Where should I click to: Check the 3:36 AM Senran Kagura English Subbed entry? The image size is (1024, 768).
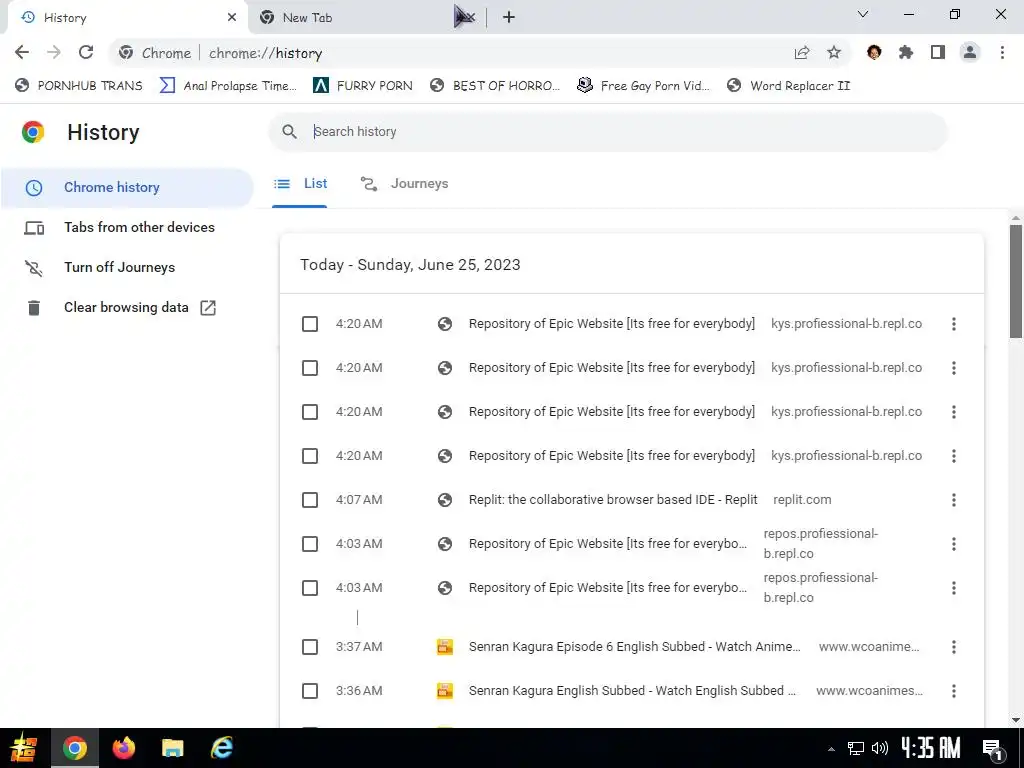click(310, 691)
